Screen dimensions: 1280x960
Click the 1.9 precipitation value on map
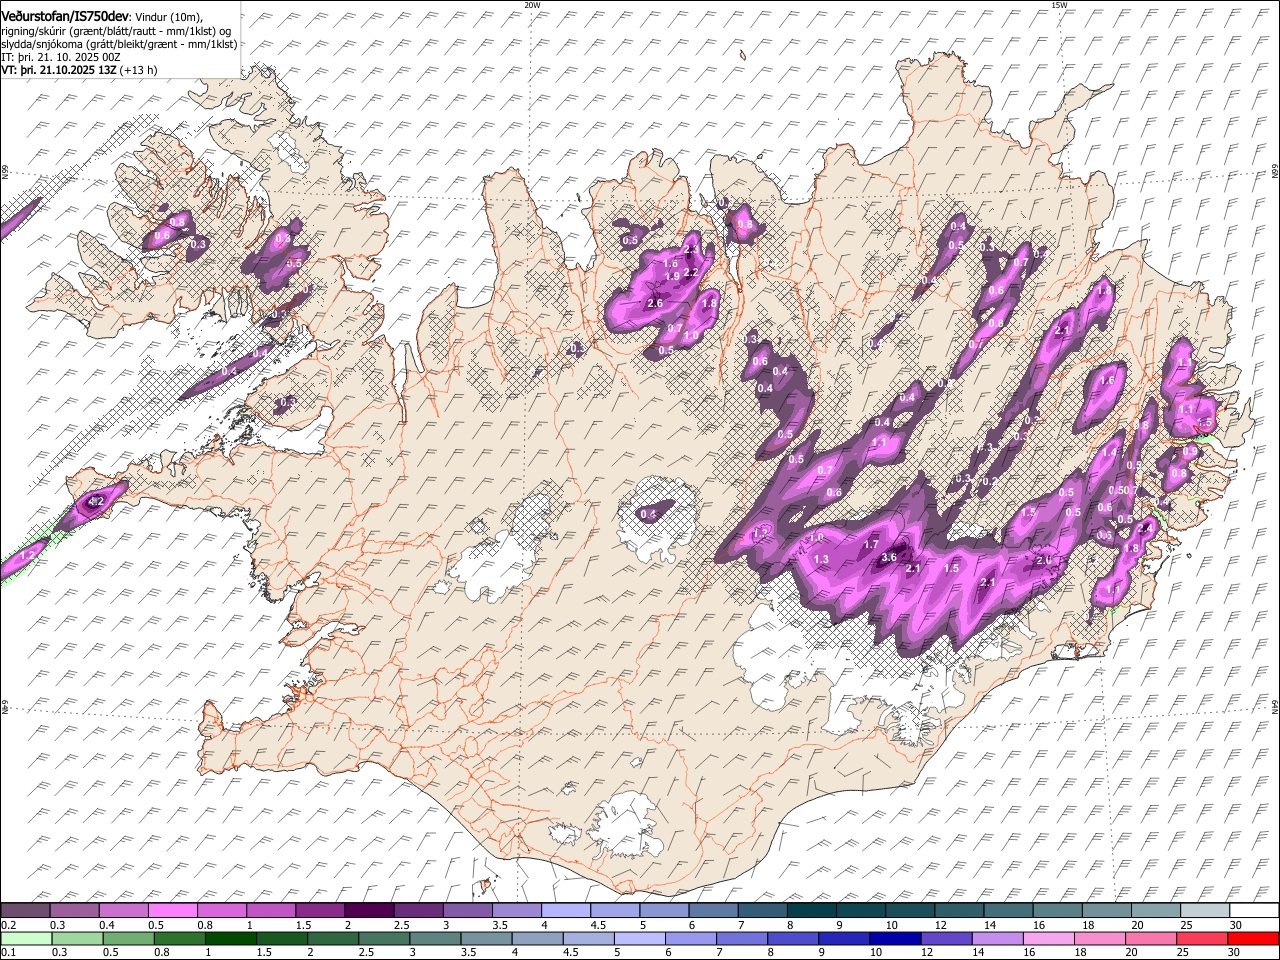672,276
